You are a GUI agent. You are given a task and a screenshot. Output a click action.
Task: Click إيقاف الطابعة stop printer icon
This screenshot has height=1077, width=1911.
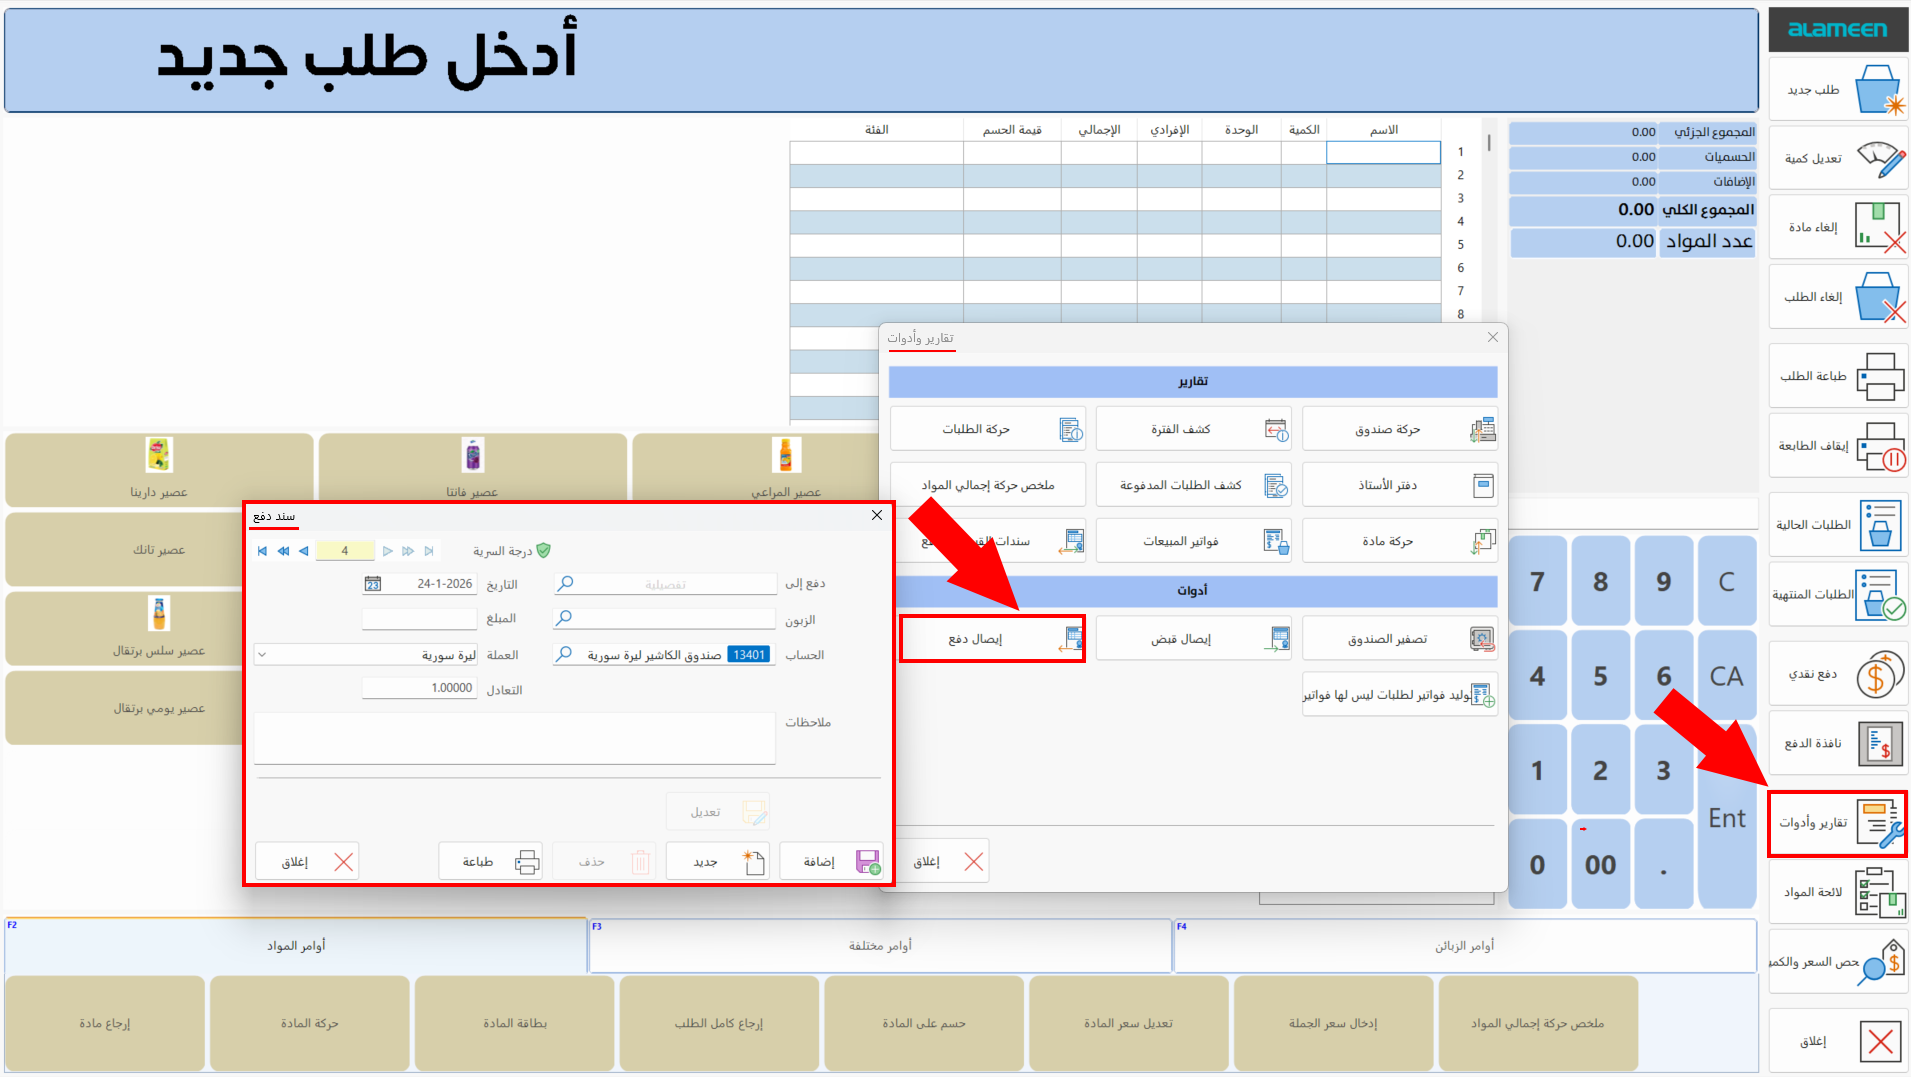[1880, 446]
